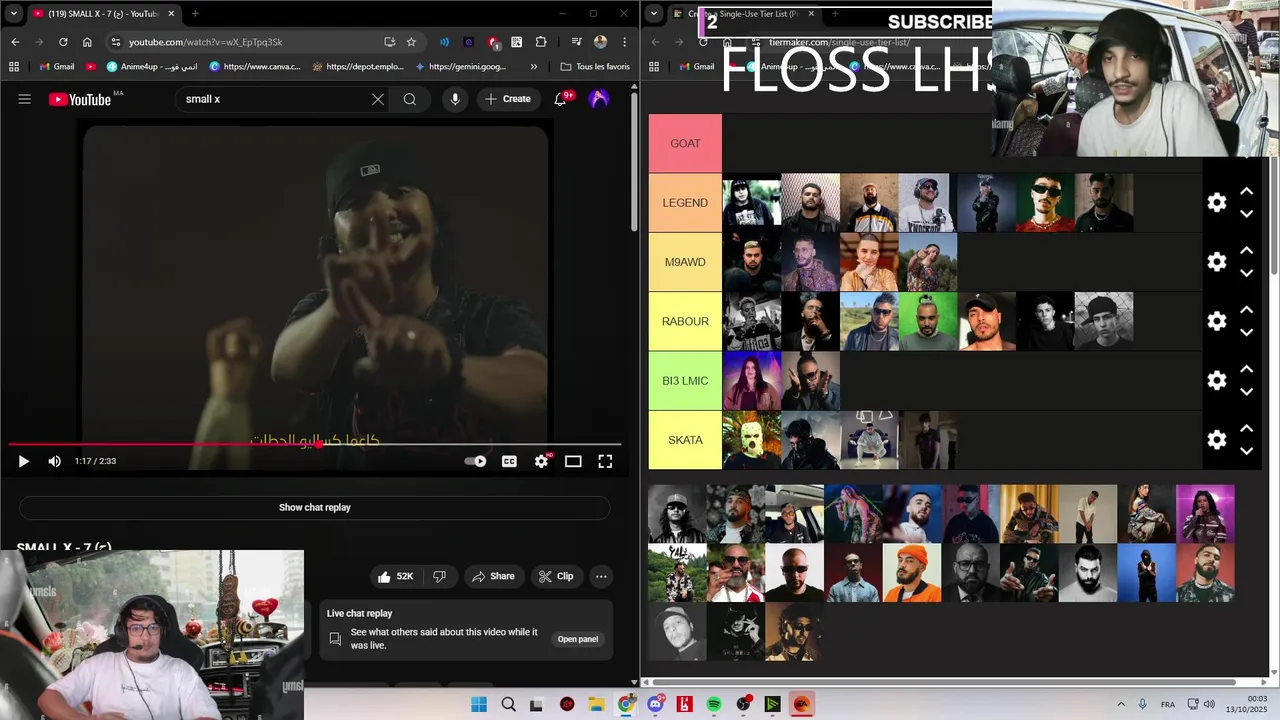Open the Anime4up bookmark
The image size is (1280, 720).
[152, 67]
